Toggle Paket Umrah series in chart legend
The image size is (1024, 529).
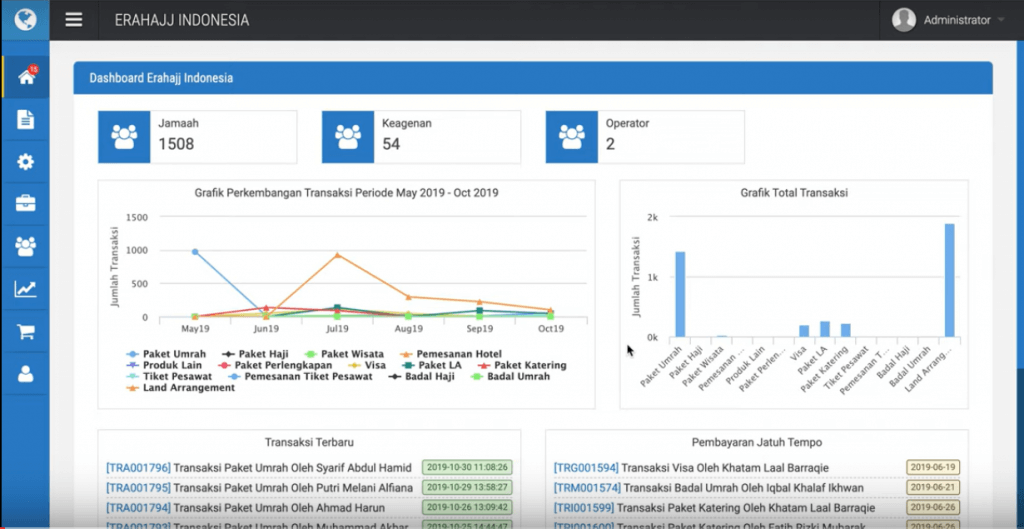(x=171, y=353)
